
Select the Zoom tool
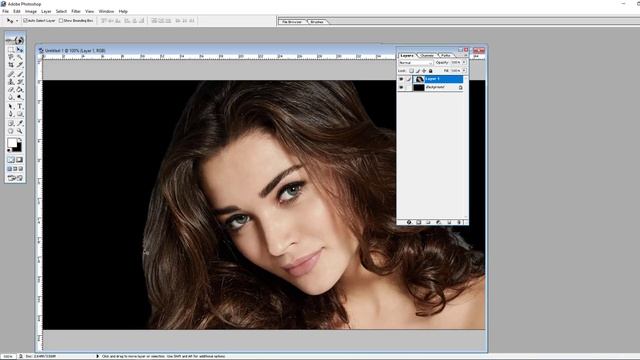pos(20,131)
